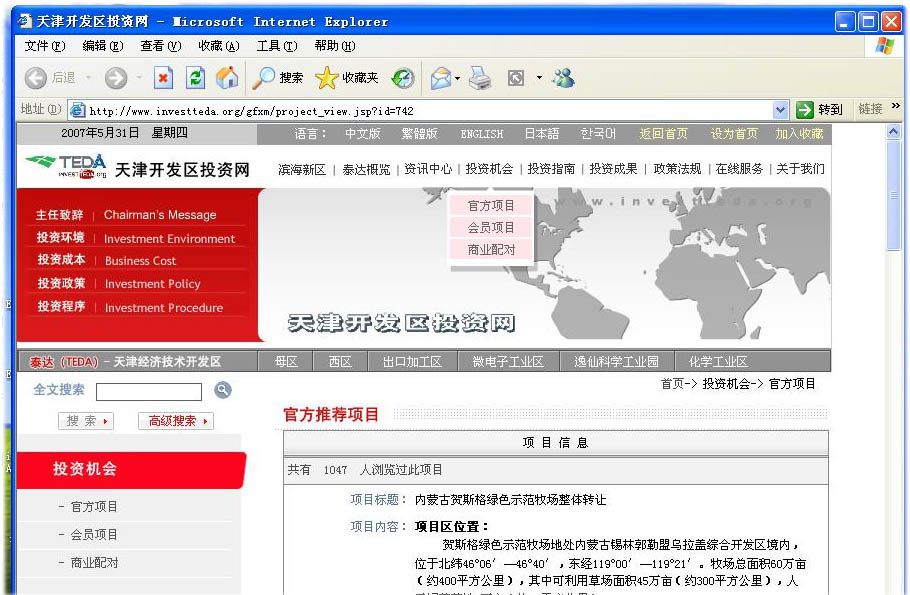Open 会员项目 in the left sidebar
Viewport: 910px width, 595px height.
[x=93, y=535]
